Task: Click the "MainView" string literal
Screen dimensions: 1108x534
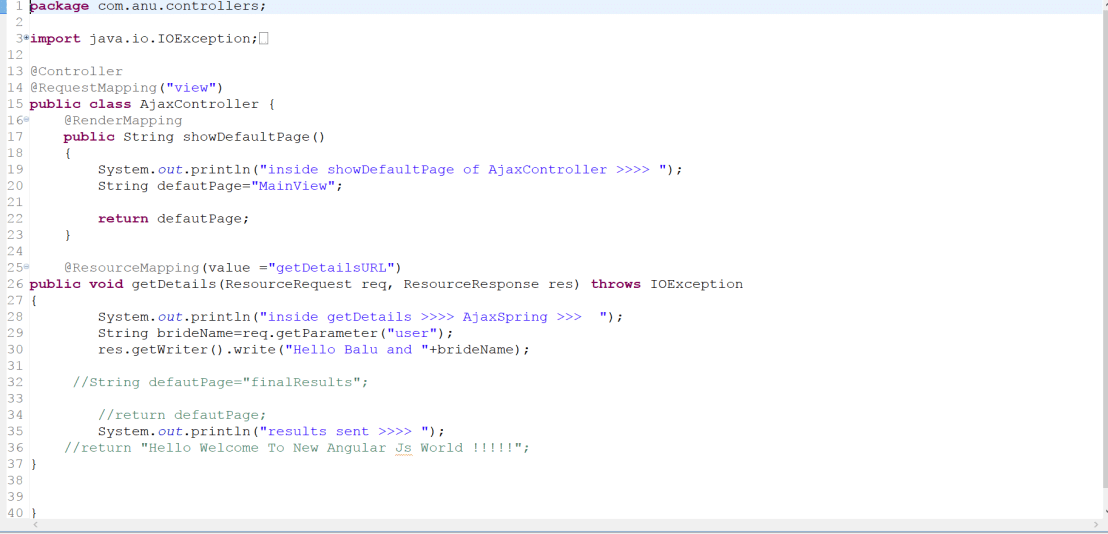Action: pyautogui.click(x=292, y=186)
